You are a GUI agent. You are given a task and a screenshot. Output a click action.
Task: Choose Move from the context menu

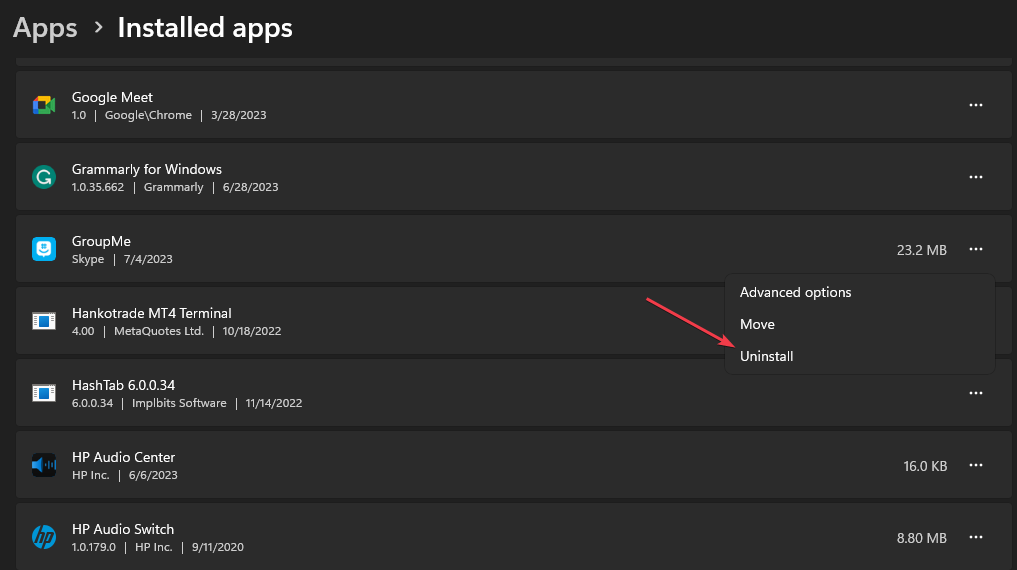click(757, 324)
